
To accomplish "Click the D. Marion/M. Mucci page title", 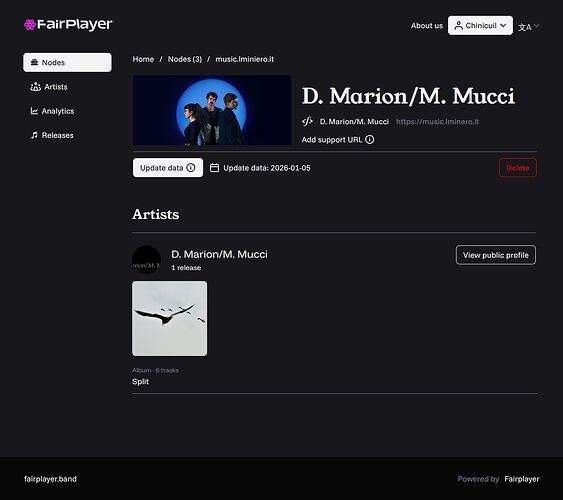I will click(408, 96).
